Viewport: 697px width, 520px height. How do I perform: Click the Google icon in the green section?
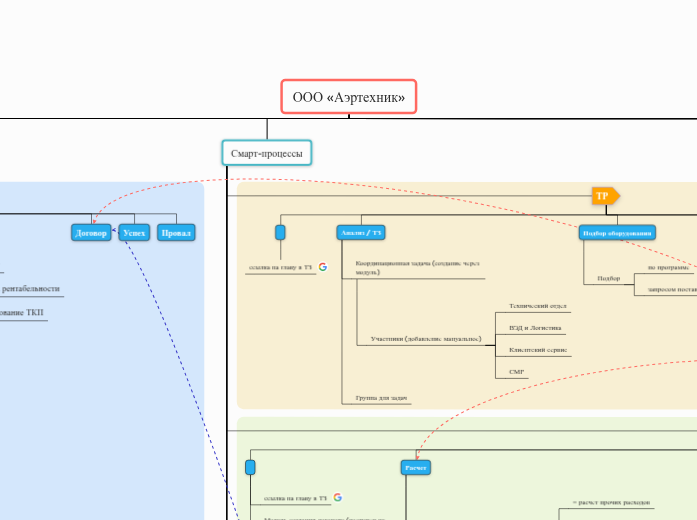[x=338, y=497]
